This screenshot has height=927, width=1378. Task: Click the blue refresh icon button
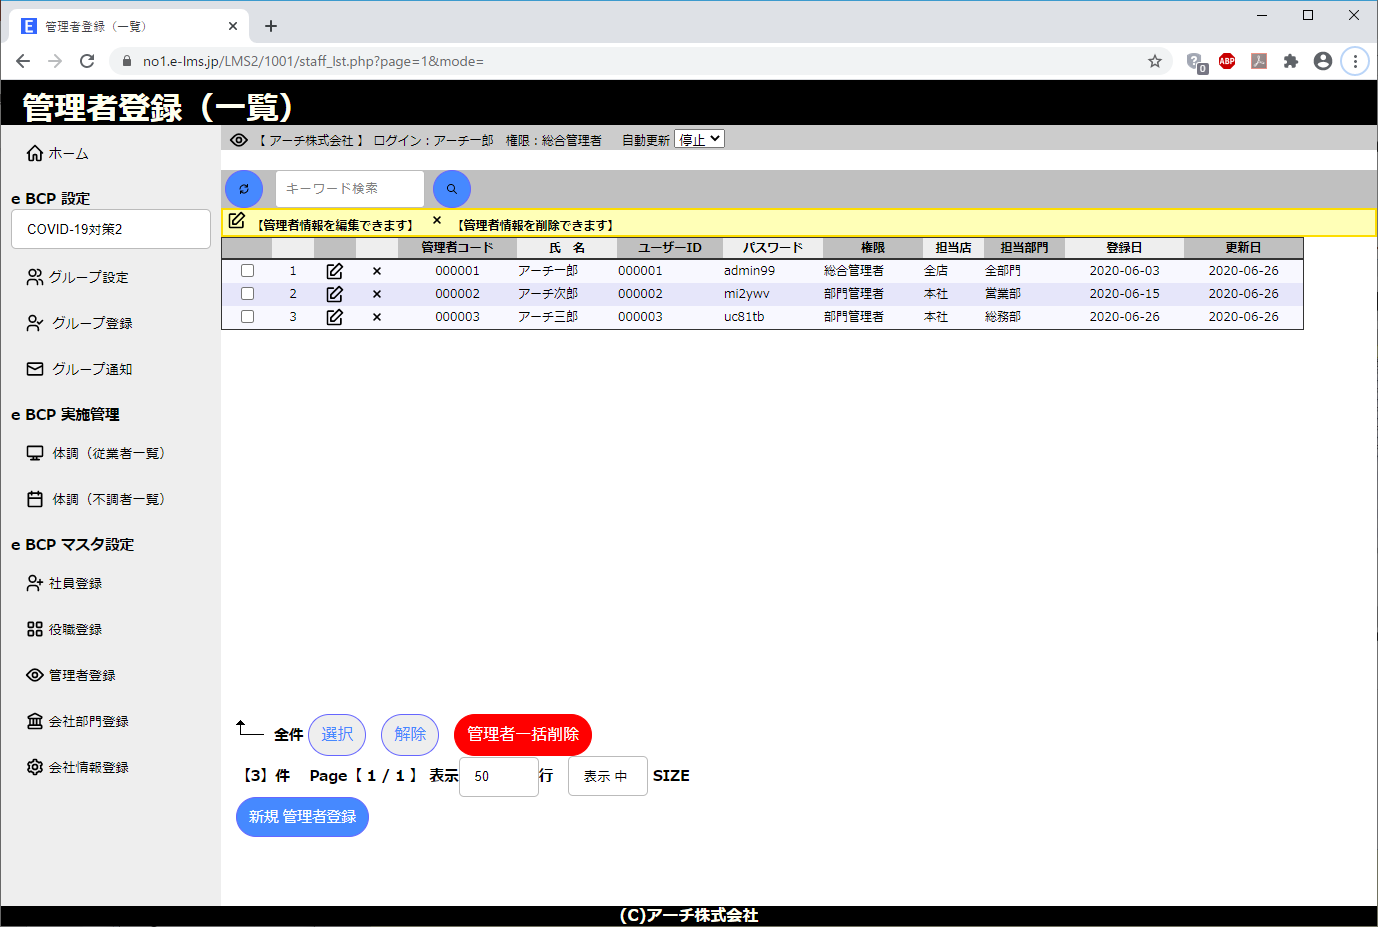tap(244, 189)
